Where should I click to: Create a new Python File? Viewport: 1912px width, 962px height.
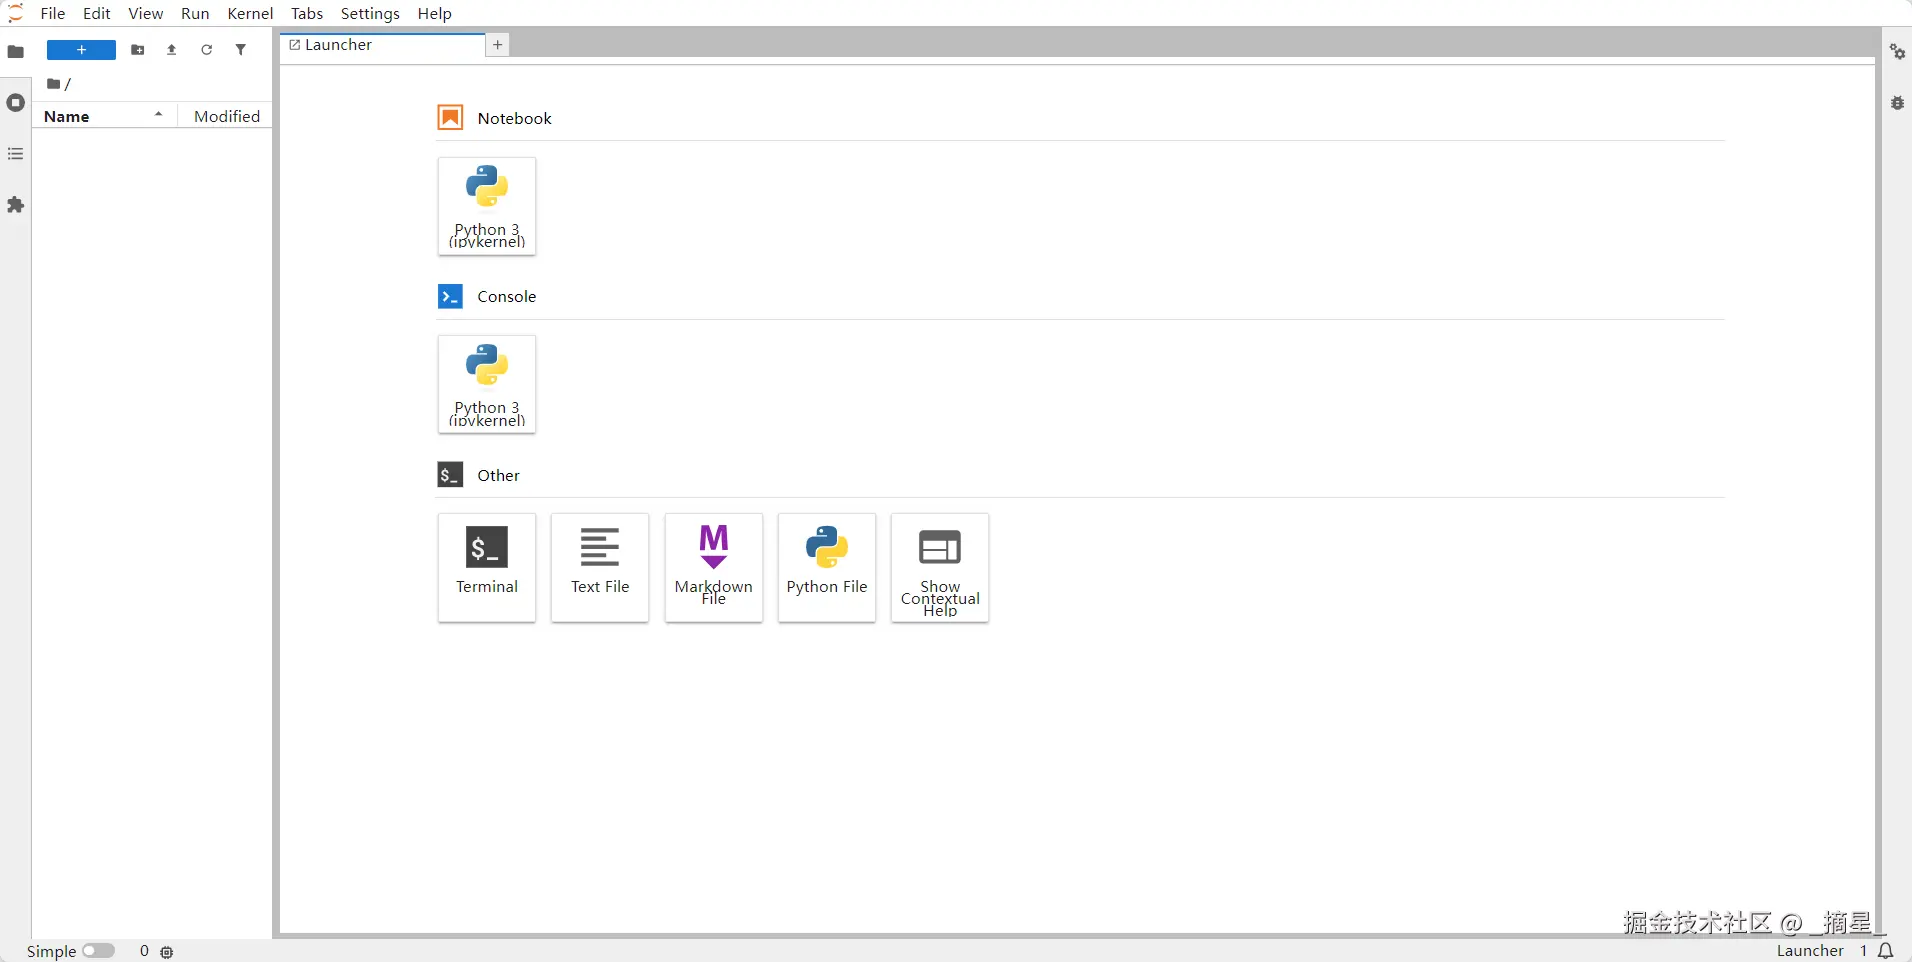pos(827,567)
